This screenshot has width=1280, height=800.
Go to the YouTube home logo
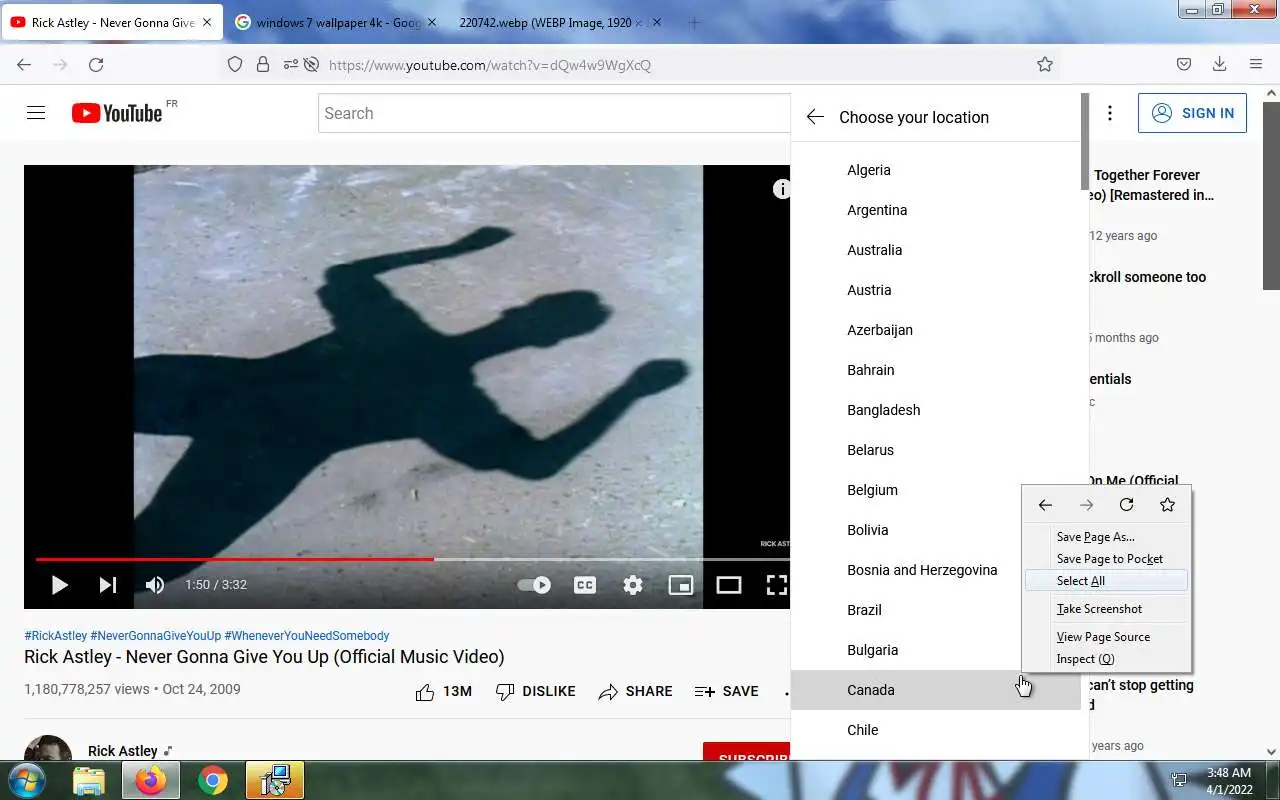pos(117,113)
